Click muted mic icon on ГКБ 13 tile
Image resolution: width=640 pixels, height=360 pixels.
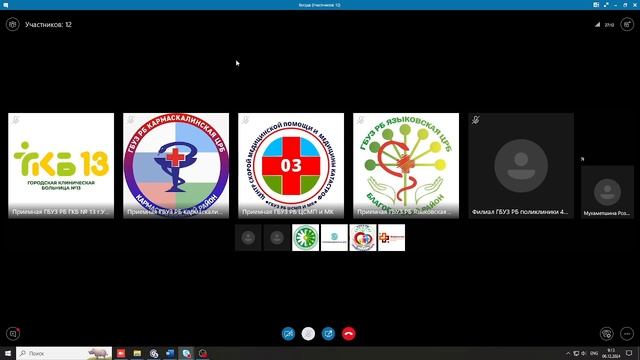click(16, 120)
